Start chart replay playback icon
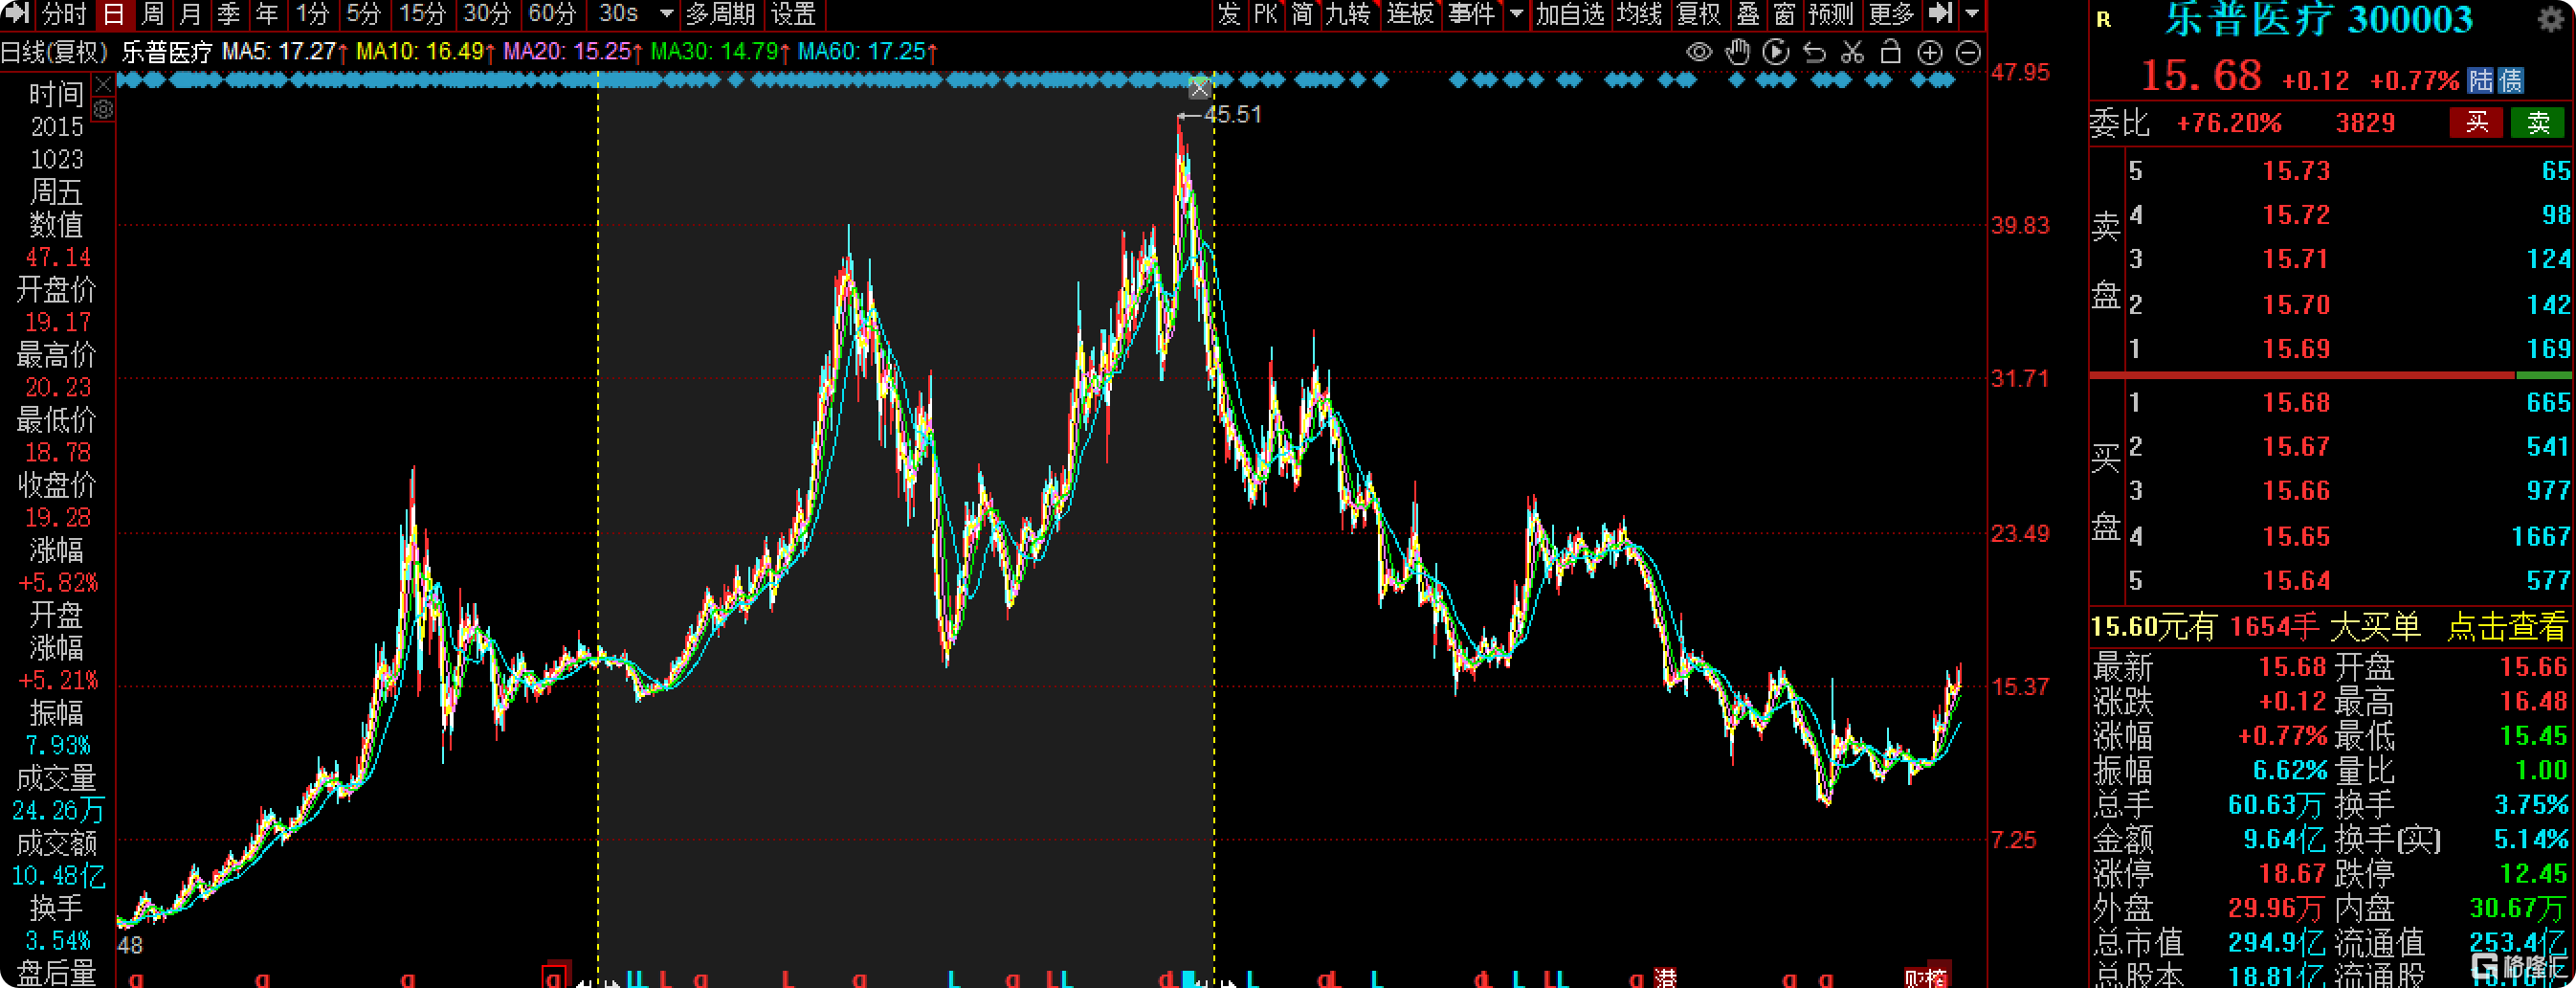 (1776, 52)
